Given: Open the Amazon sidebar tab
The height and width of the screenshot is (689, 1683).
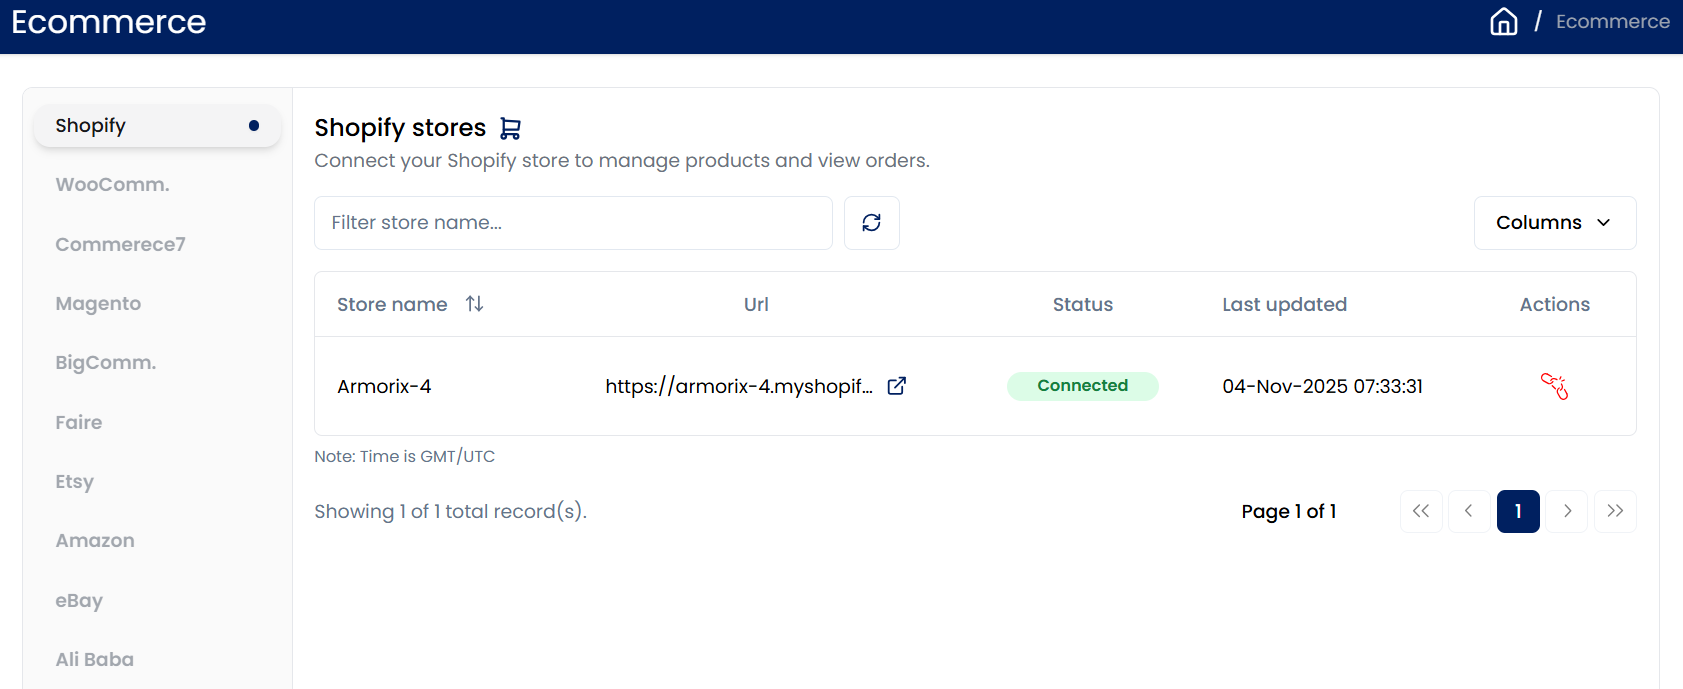Looking at the screenshot, I should point(95,541).
